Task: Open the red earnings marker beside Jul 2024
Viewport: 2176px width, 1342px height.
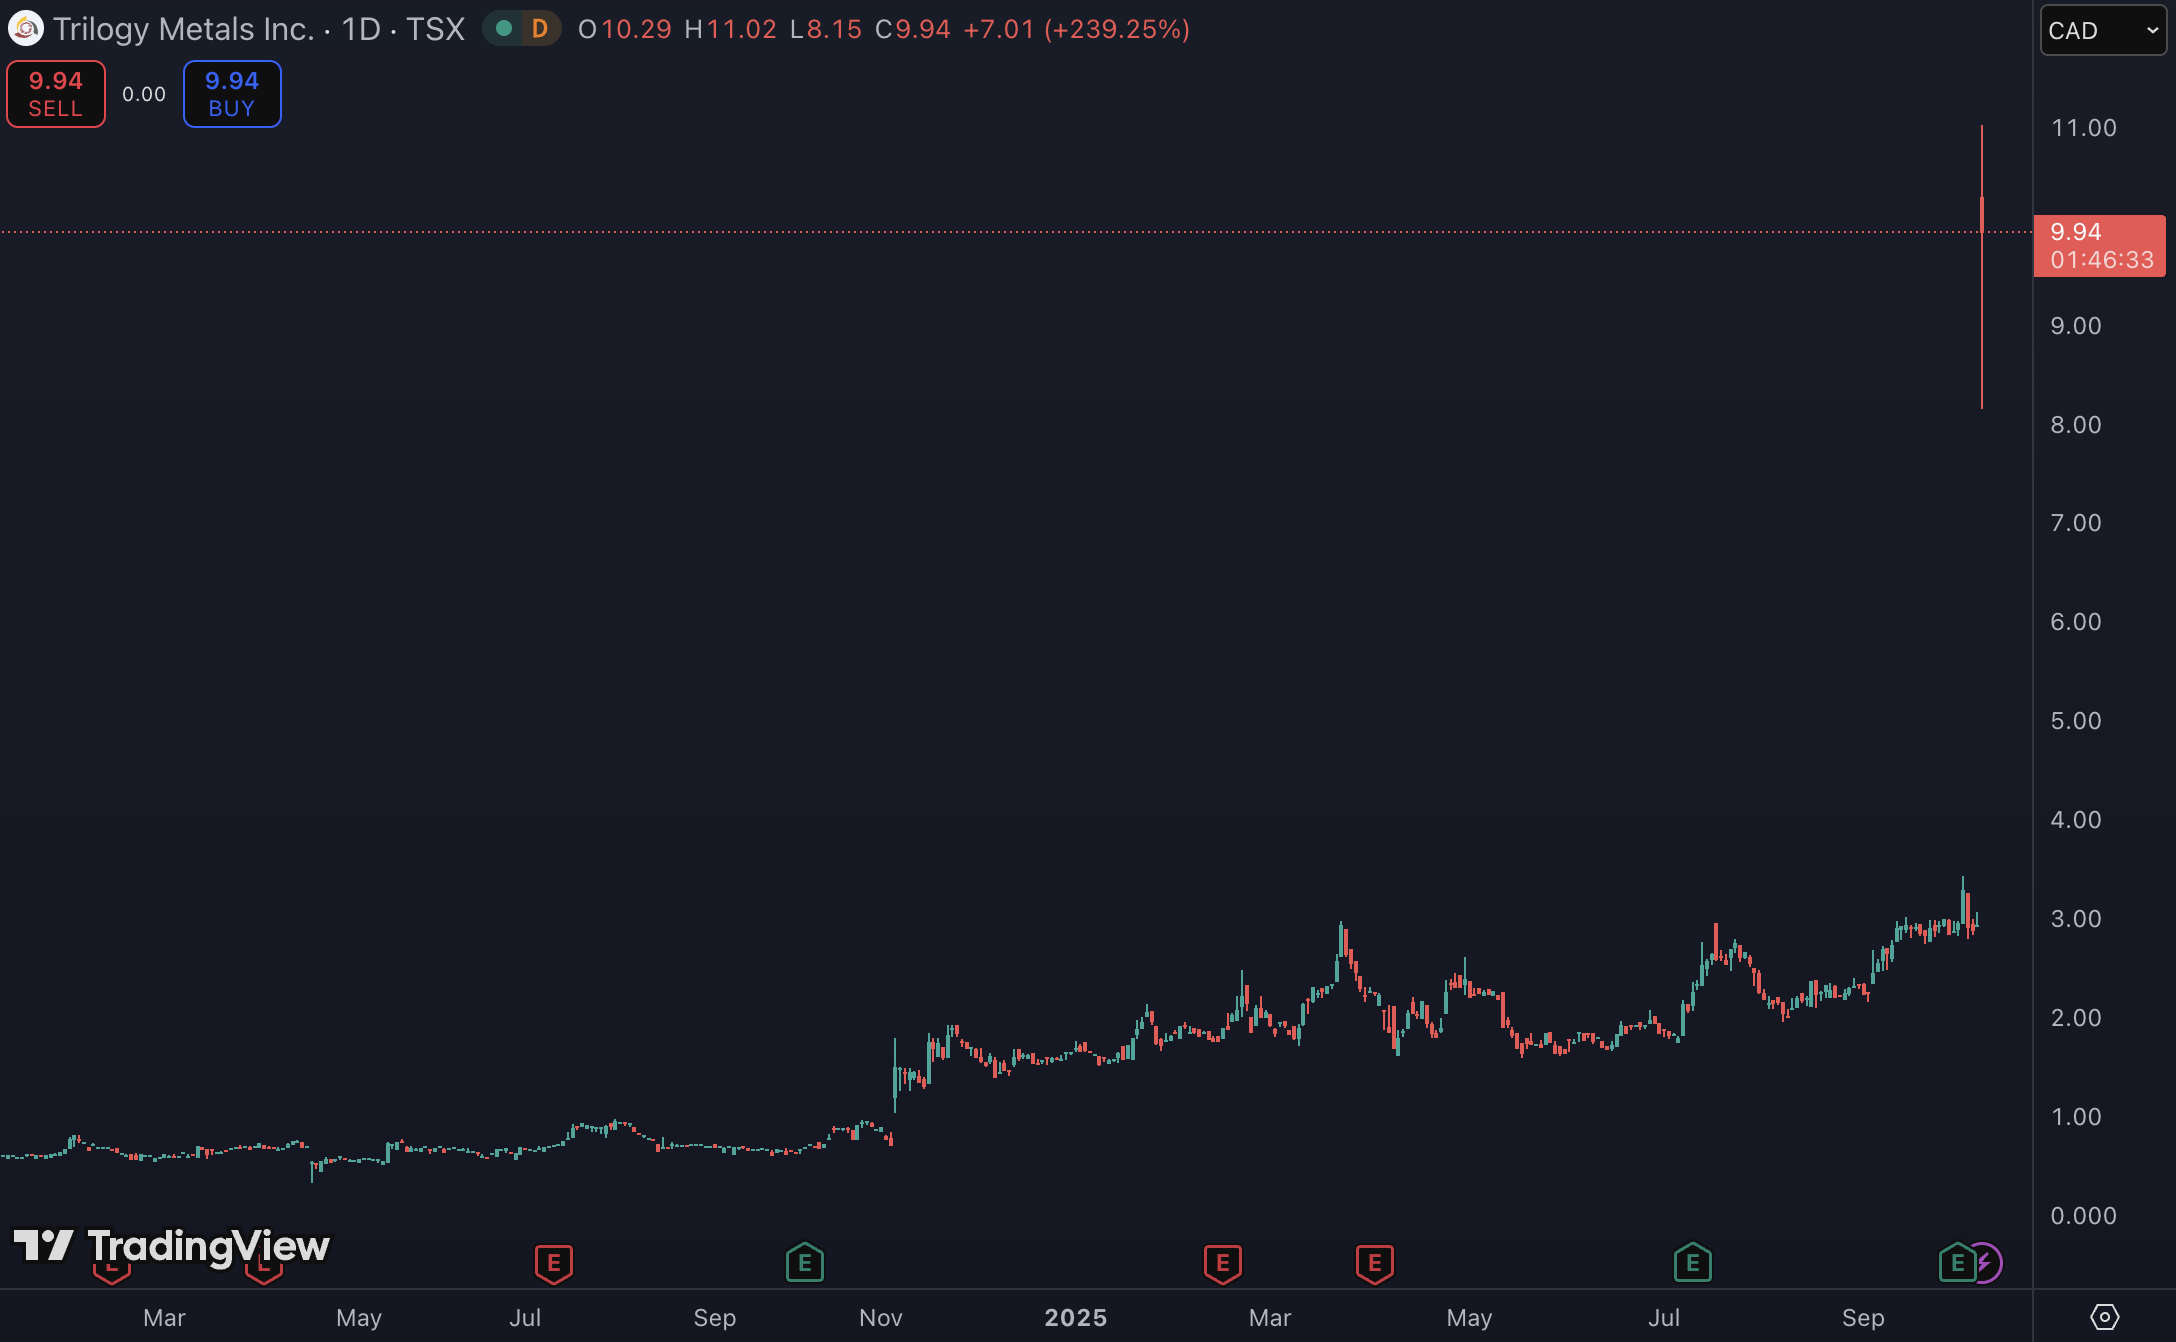Action: tap(553, 1264)
